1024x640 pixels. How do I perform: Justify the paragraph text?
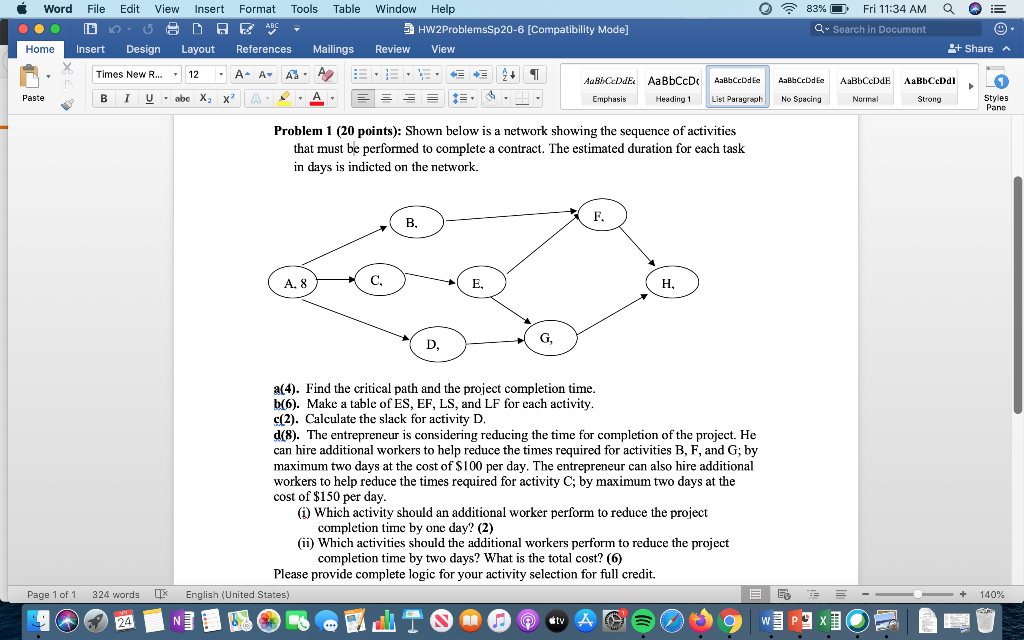pos(432,99)
